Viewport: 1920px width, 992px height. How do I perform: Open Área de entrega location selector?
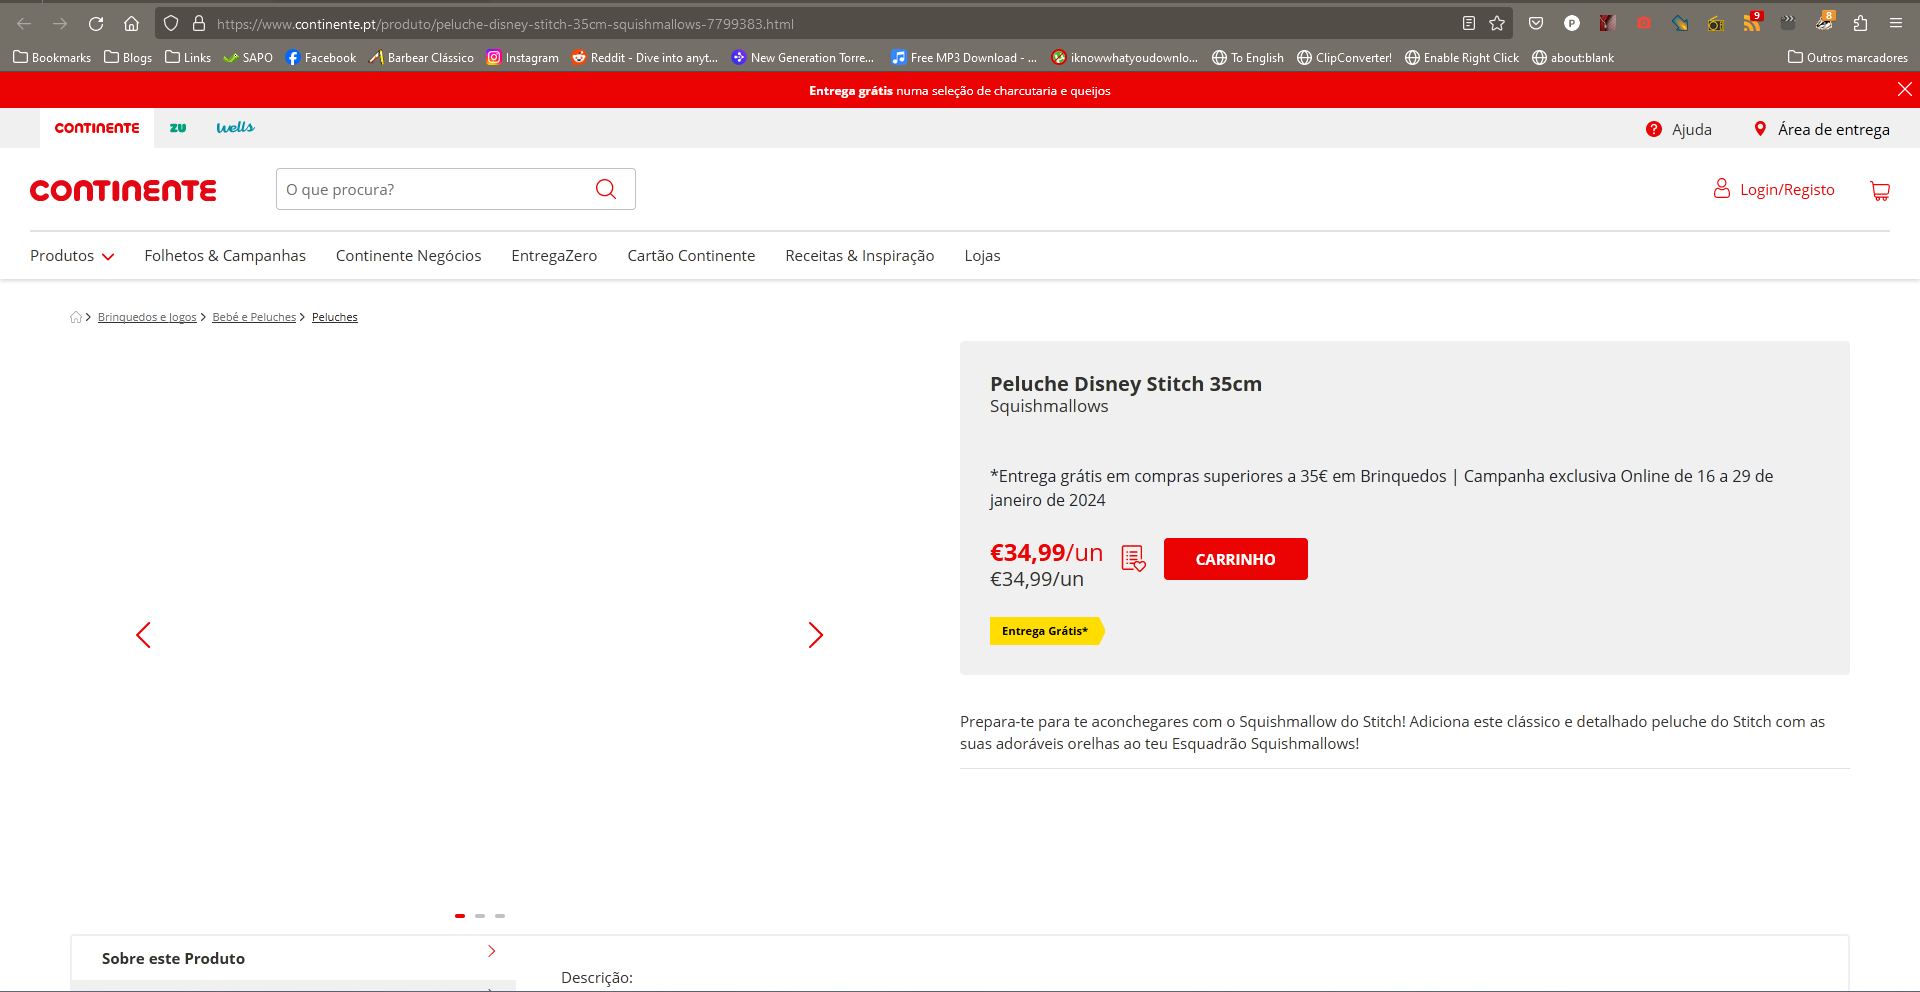[1822, 129]
